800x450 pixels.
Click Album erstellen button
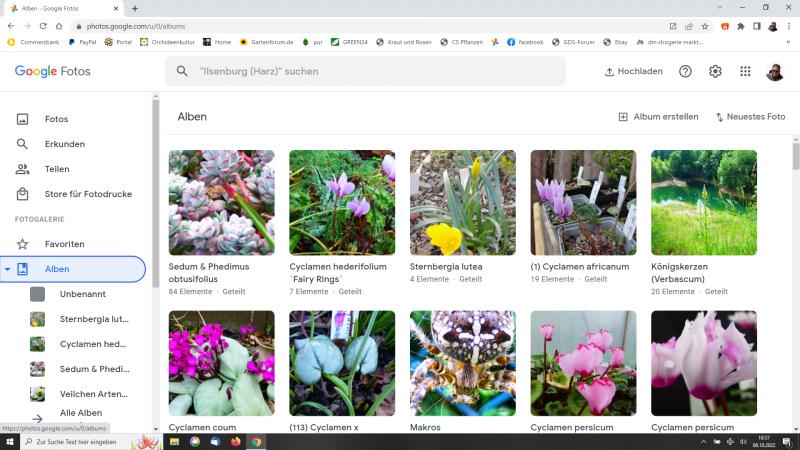(x=658, y=117)
